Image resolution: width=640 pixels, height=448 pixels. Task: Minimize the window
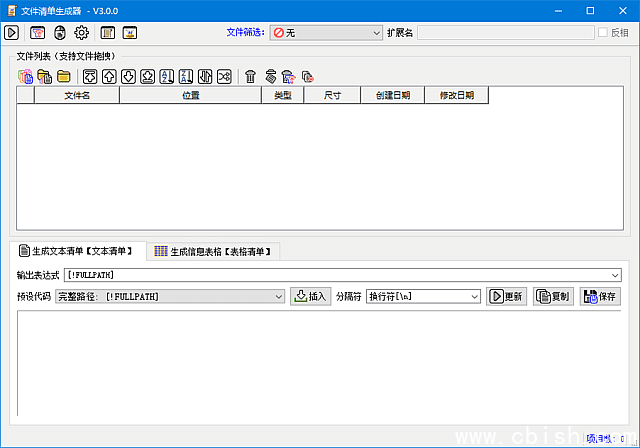558,11
